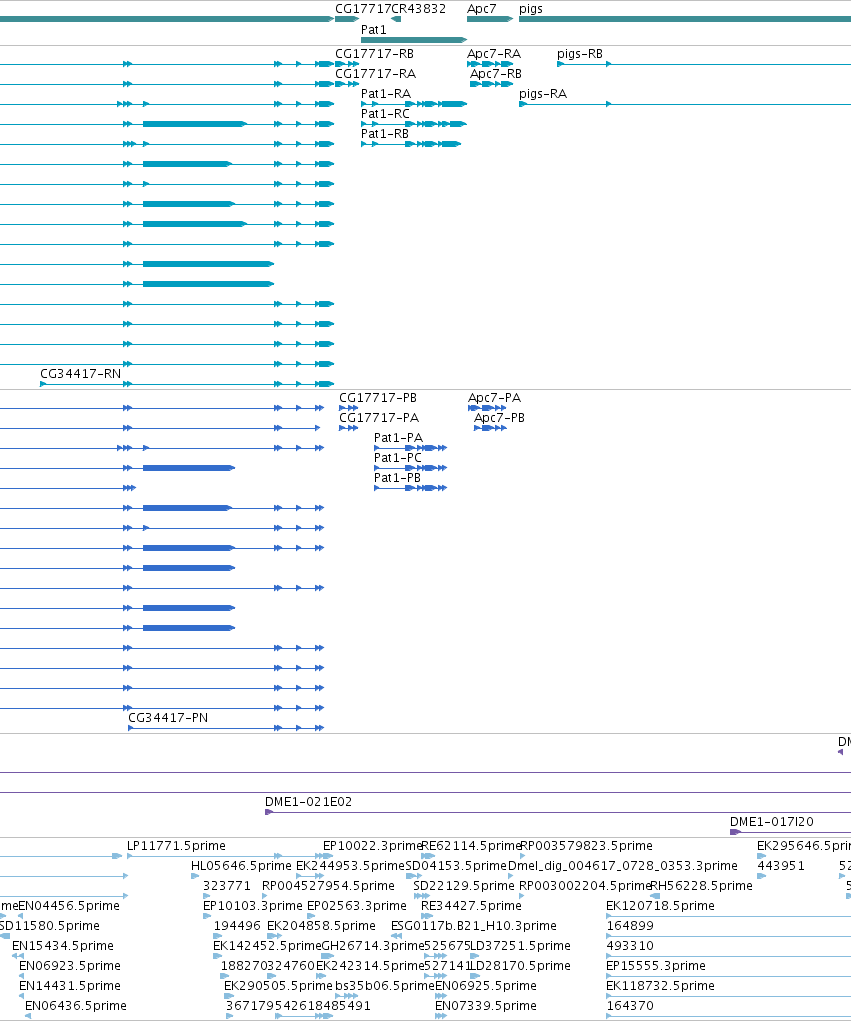Select EST EK204858.5prime
The height and width of the screenshot is (1021, 851).
coord(321,926)
